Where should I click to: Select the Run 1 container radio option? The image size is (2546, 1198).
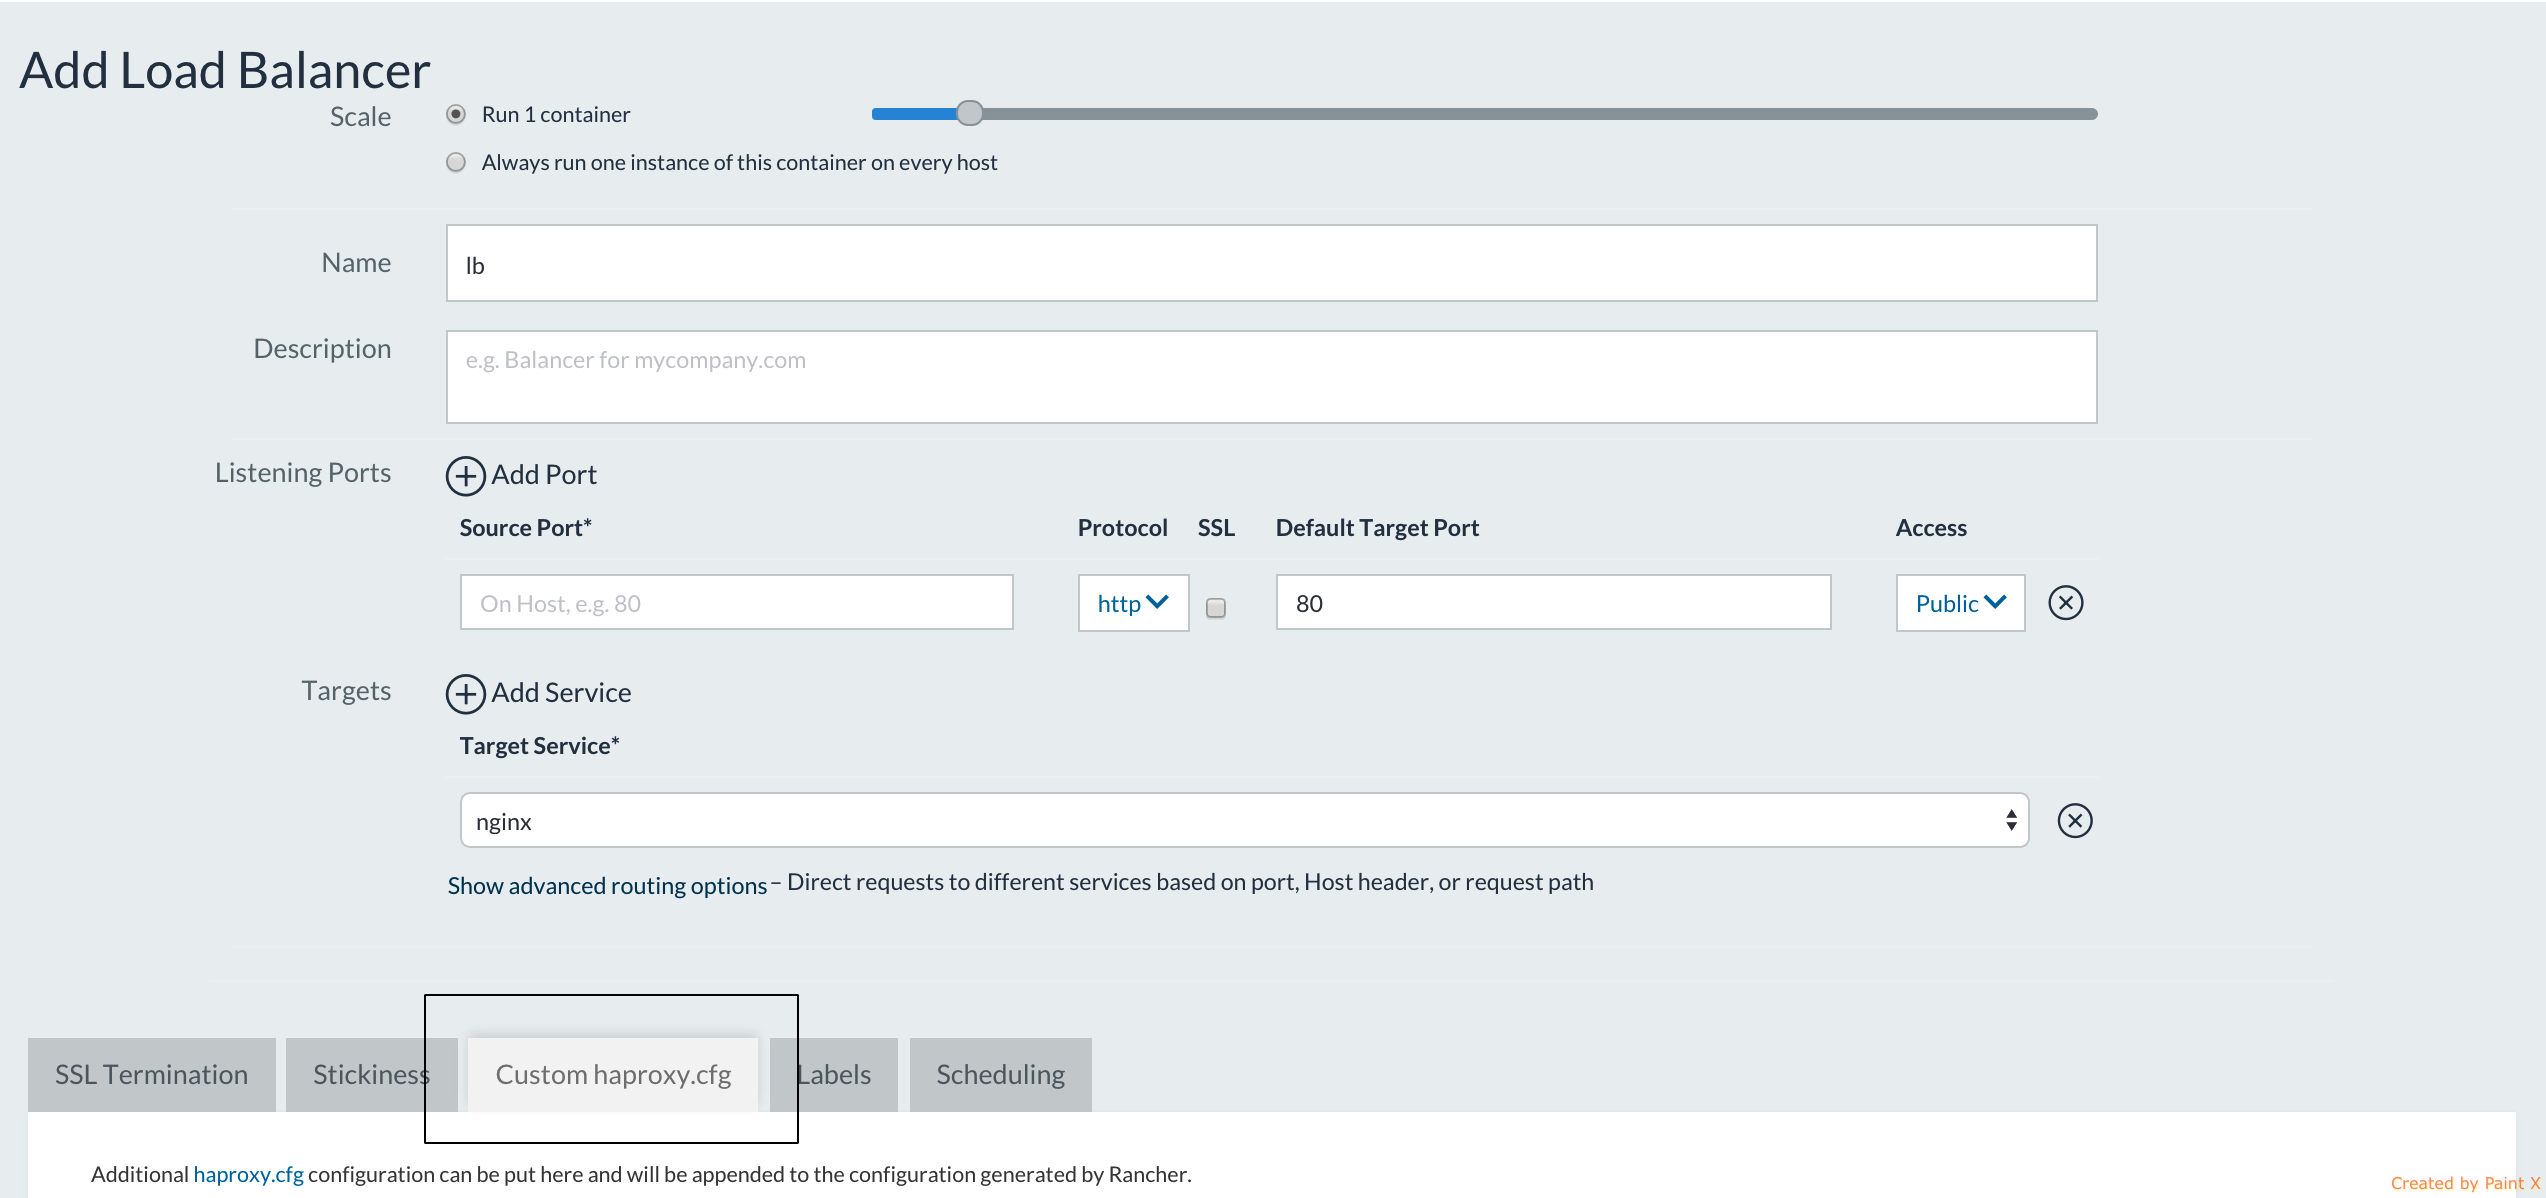coord(456,114)
